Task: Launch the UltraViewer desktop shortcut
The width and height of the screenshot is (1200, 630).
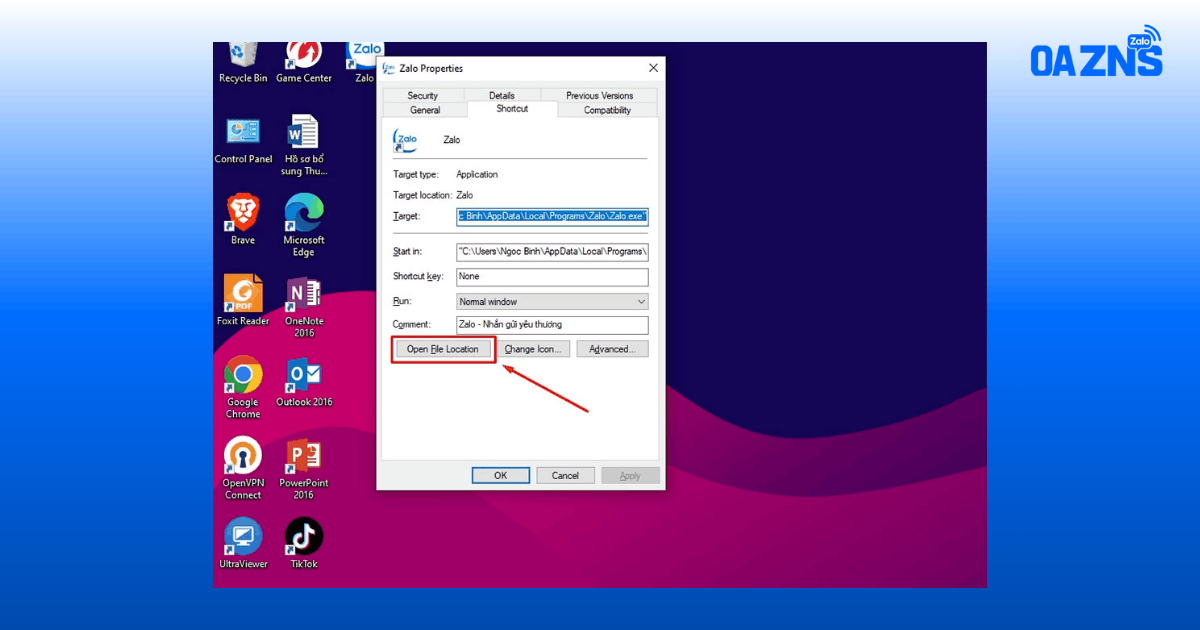Action: point(243,544)
